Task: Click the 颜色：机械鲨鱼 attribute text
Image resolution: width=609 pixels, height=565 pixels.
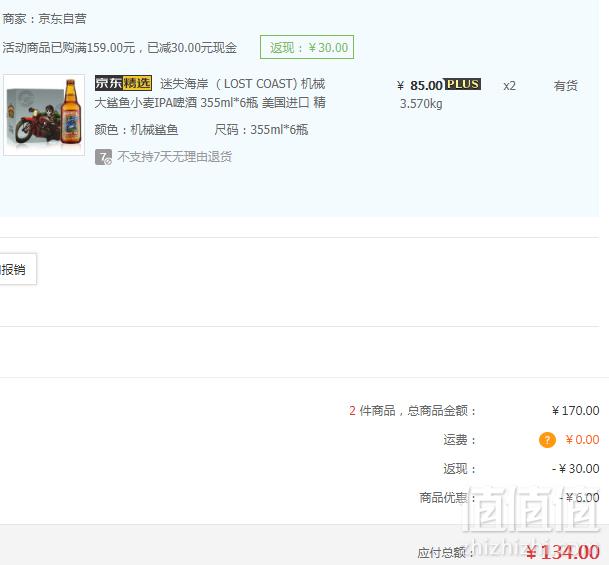Action: (x=136, y=130)
